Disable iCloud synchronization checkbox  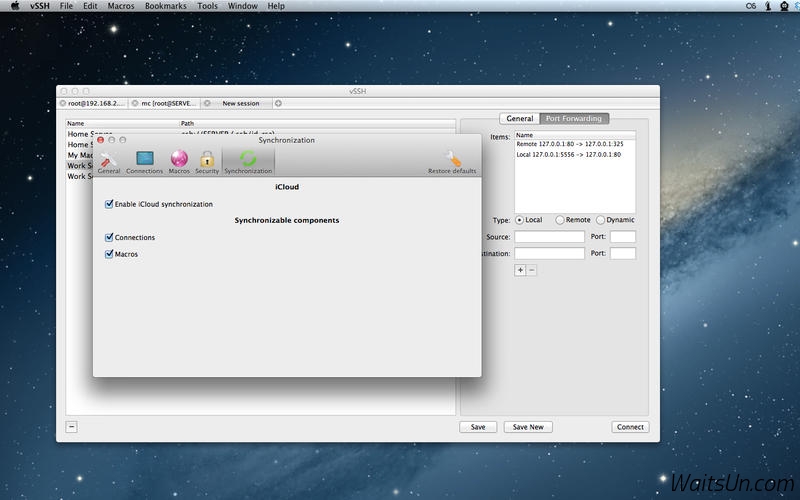(x=109, y=204)
